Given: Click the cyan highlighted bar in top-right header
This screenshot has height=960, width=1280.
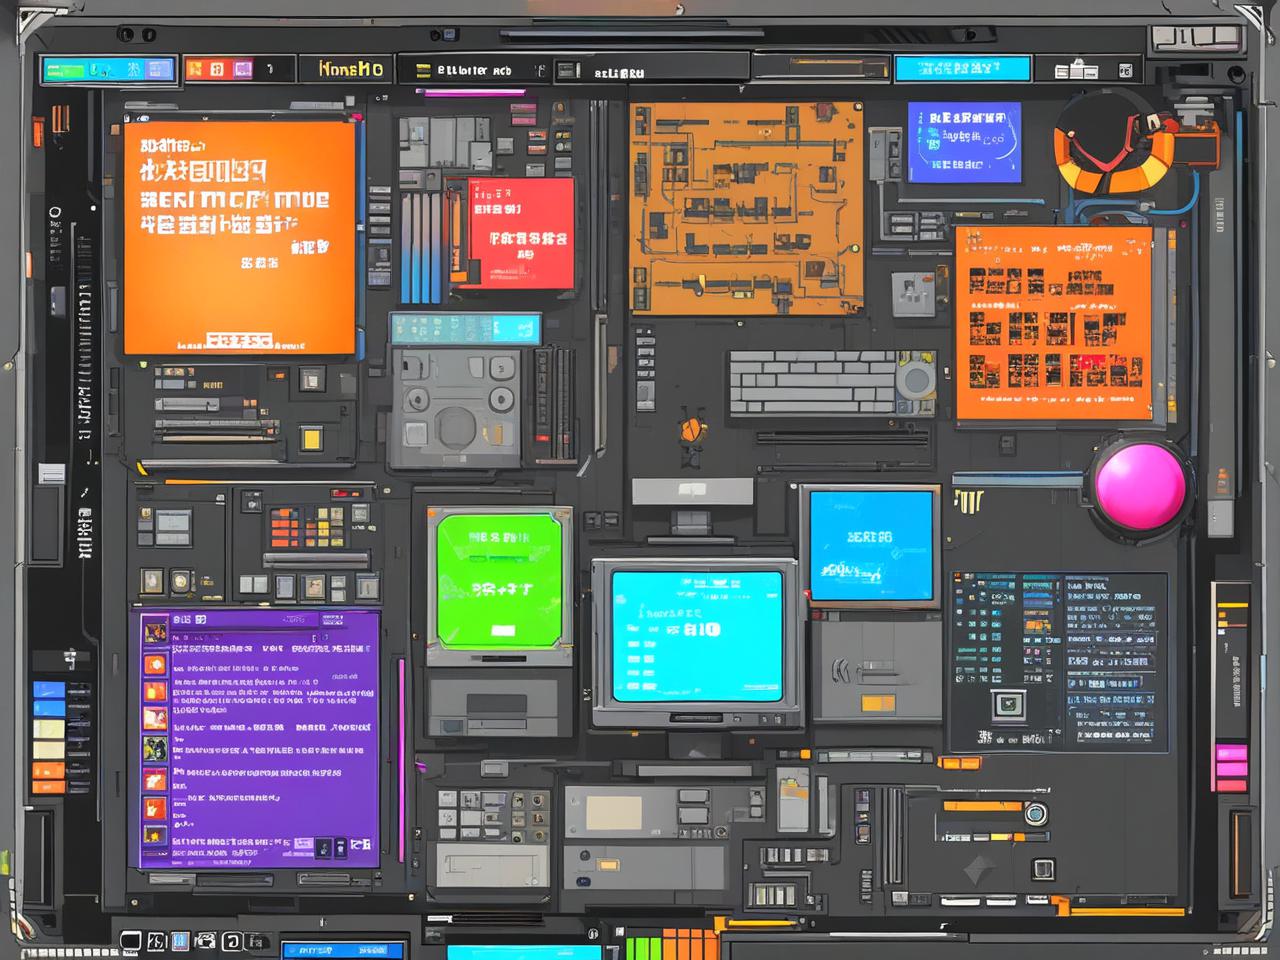Looking at the screenshot, I should [x=961, y=68].
